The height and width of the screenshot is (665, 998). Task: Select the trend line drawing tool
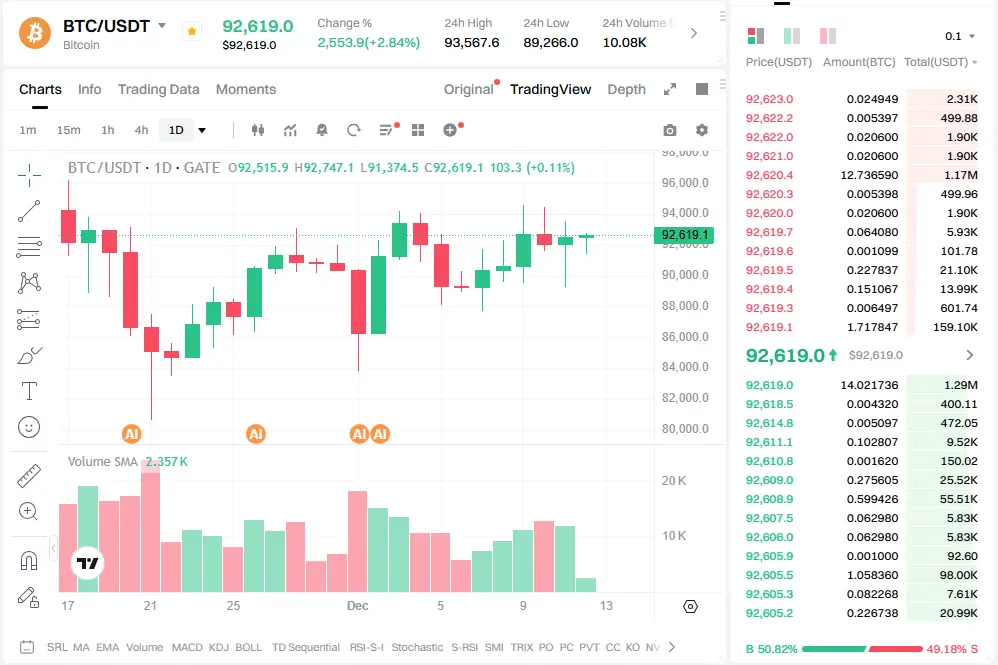(29, 211)
